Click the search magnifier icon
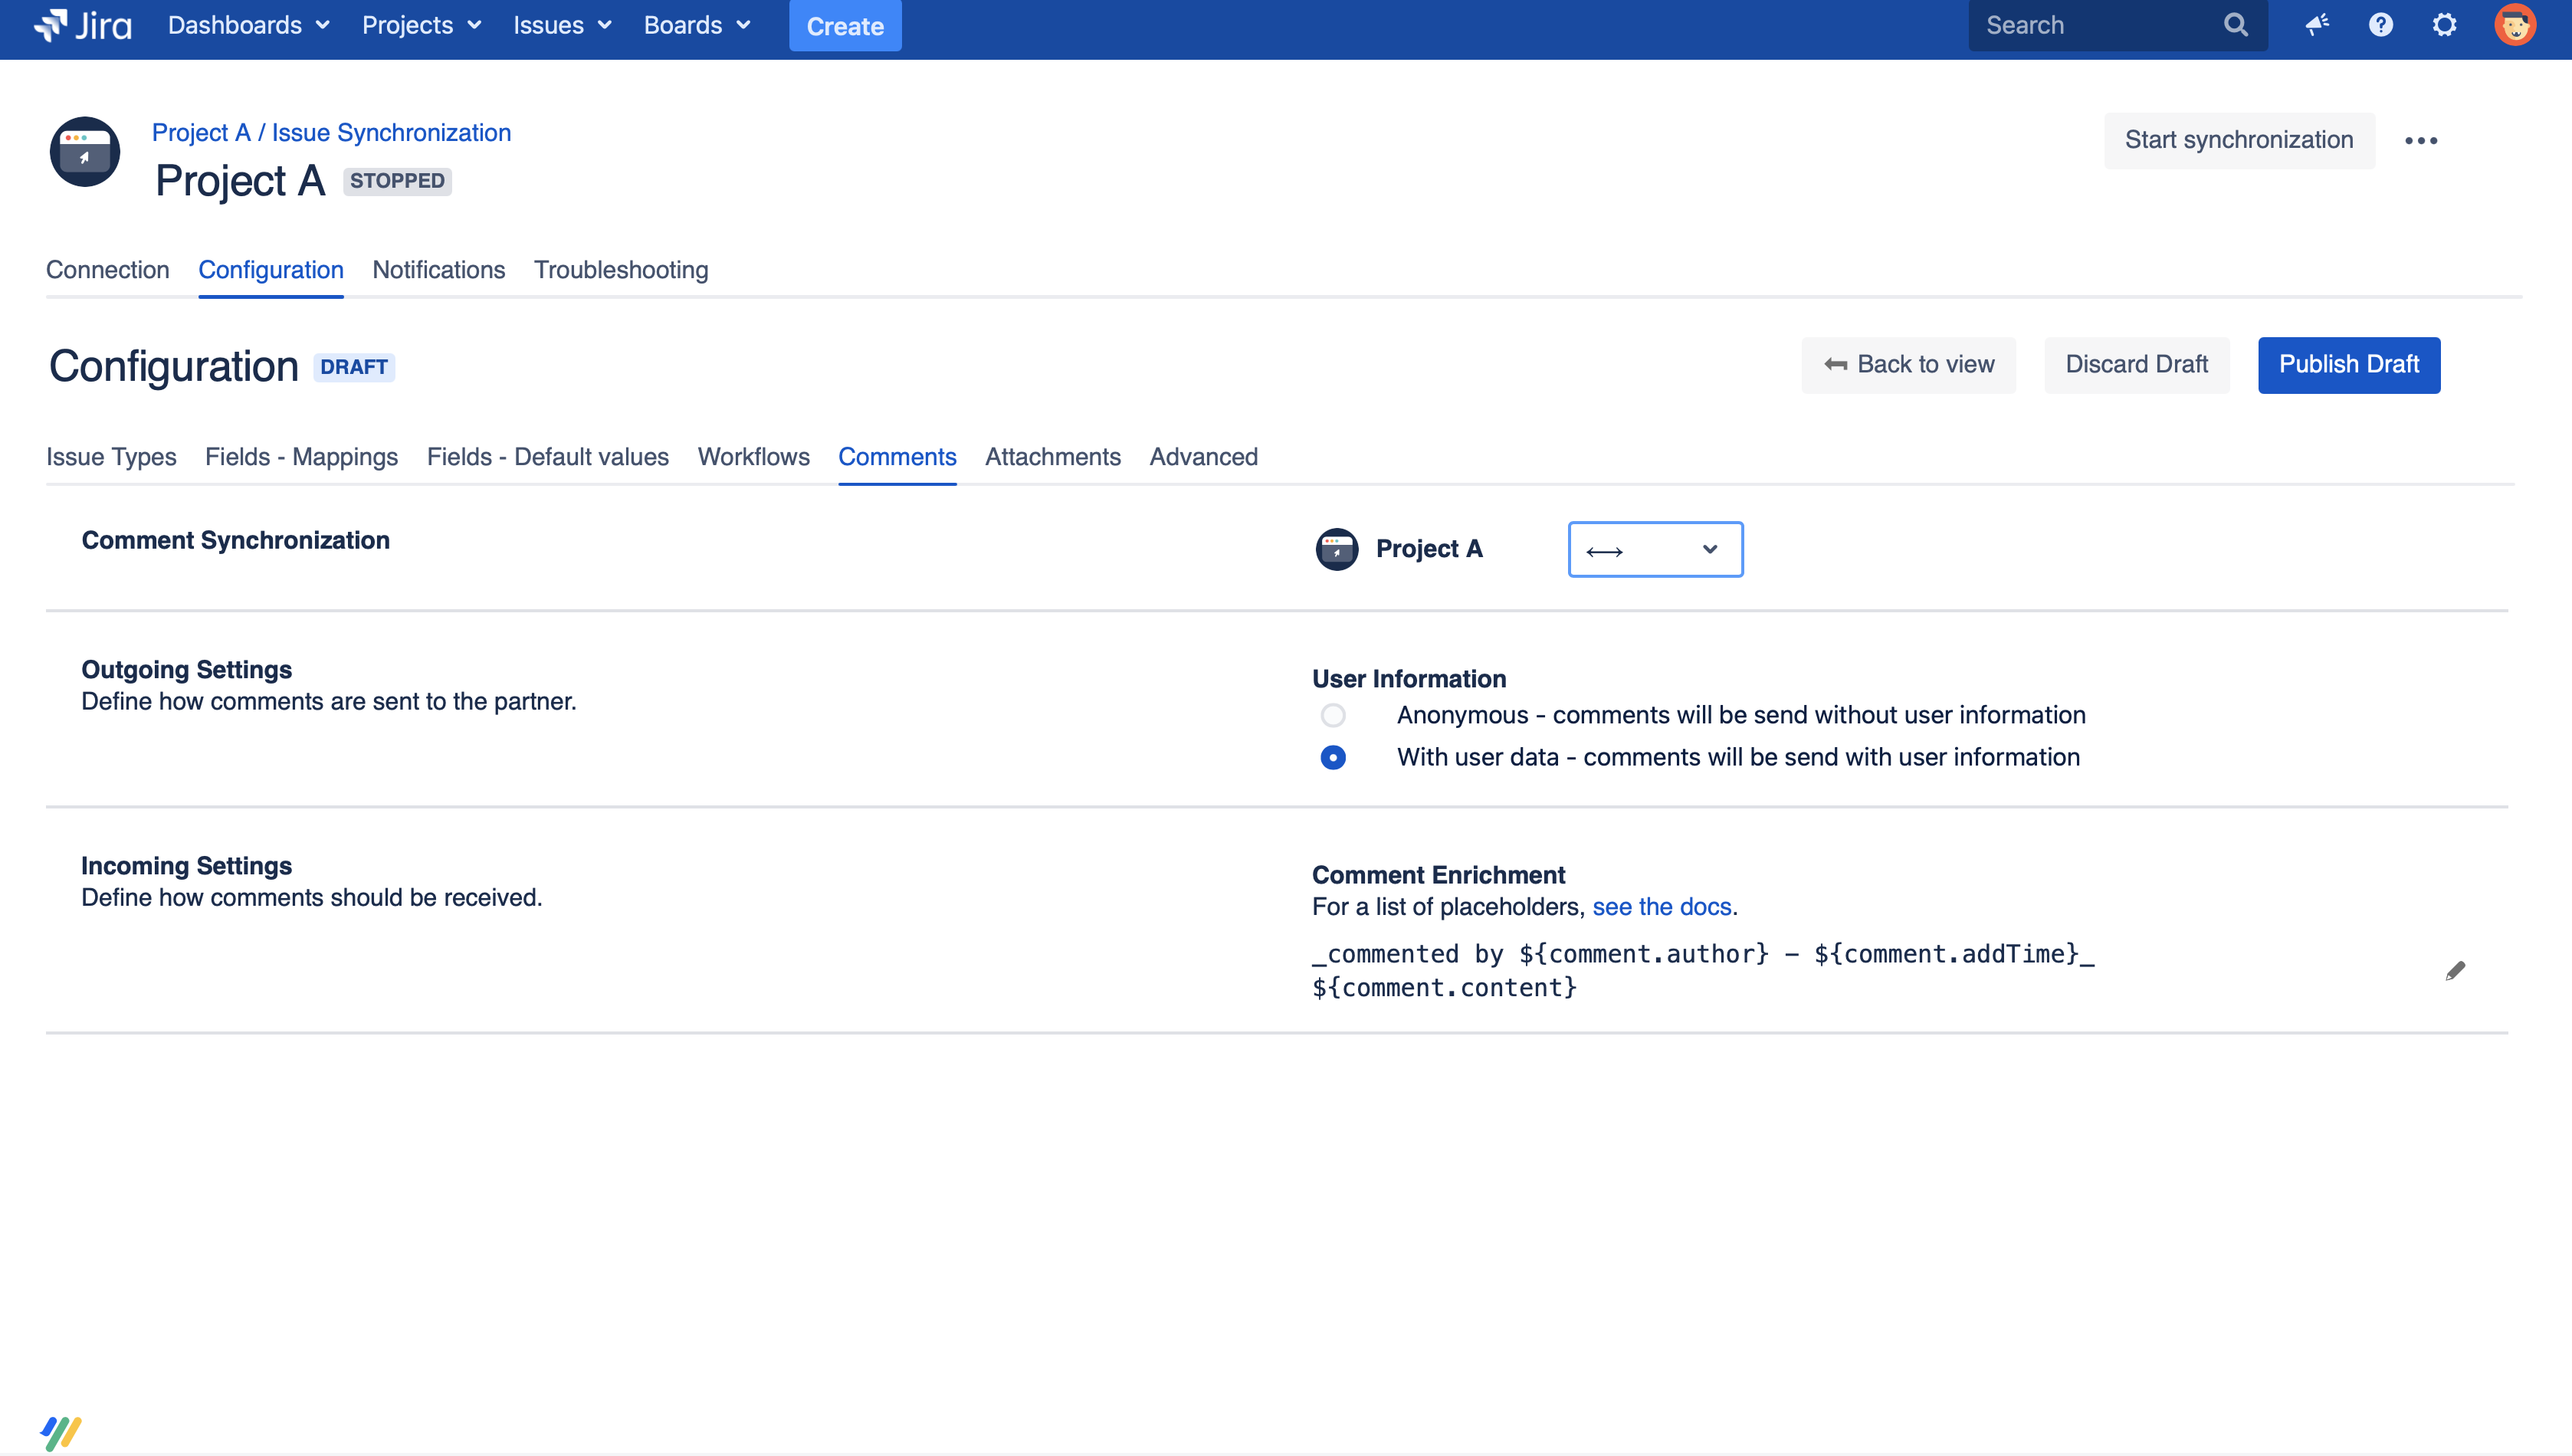The height and width of the screenshot is (1456, 2572). coord(2236,25)
